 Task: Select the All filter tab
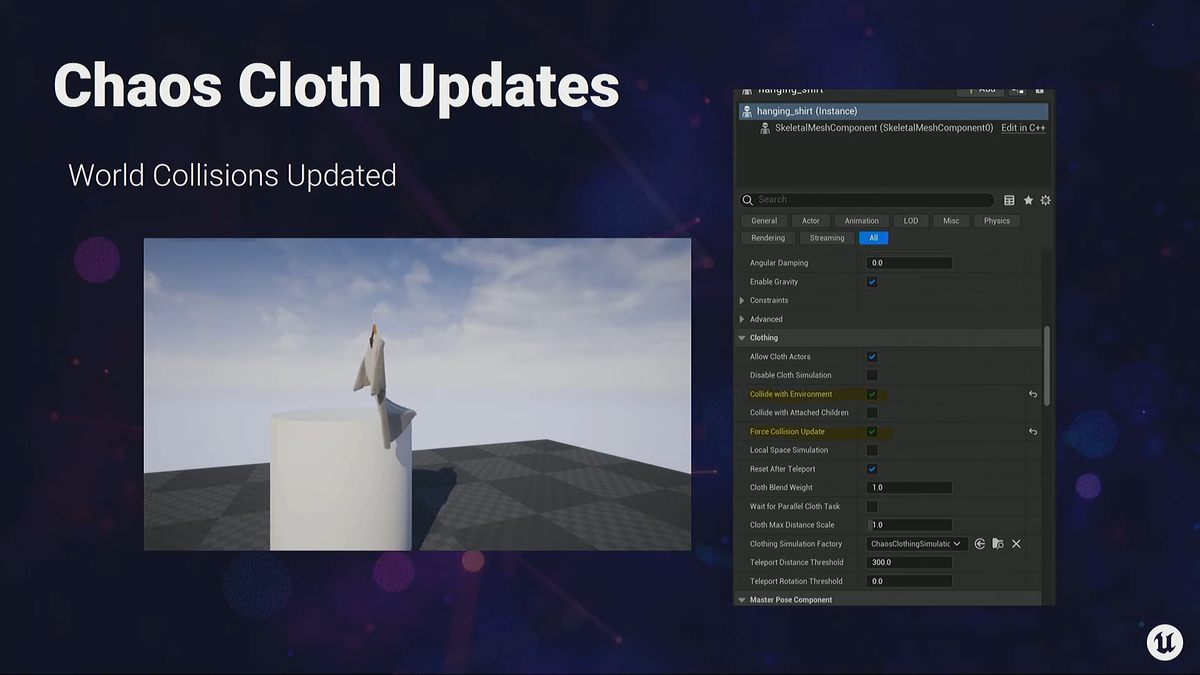tap(874, 238)
